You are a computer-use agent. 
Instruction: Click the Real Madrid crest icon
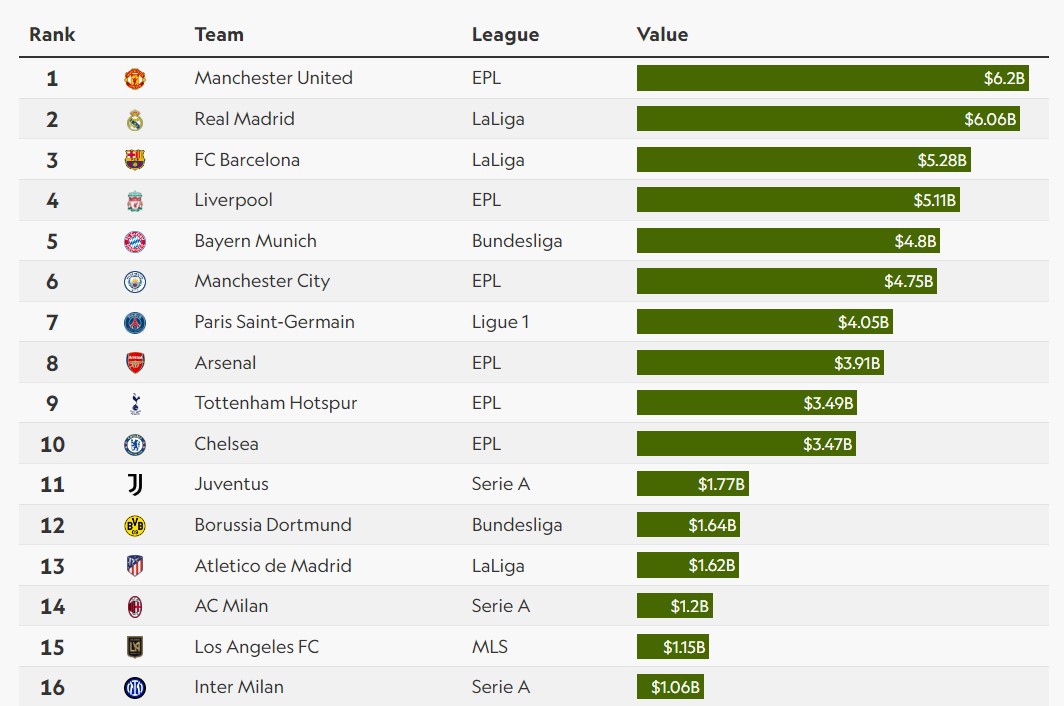click(x=135, y=120)
